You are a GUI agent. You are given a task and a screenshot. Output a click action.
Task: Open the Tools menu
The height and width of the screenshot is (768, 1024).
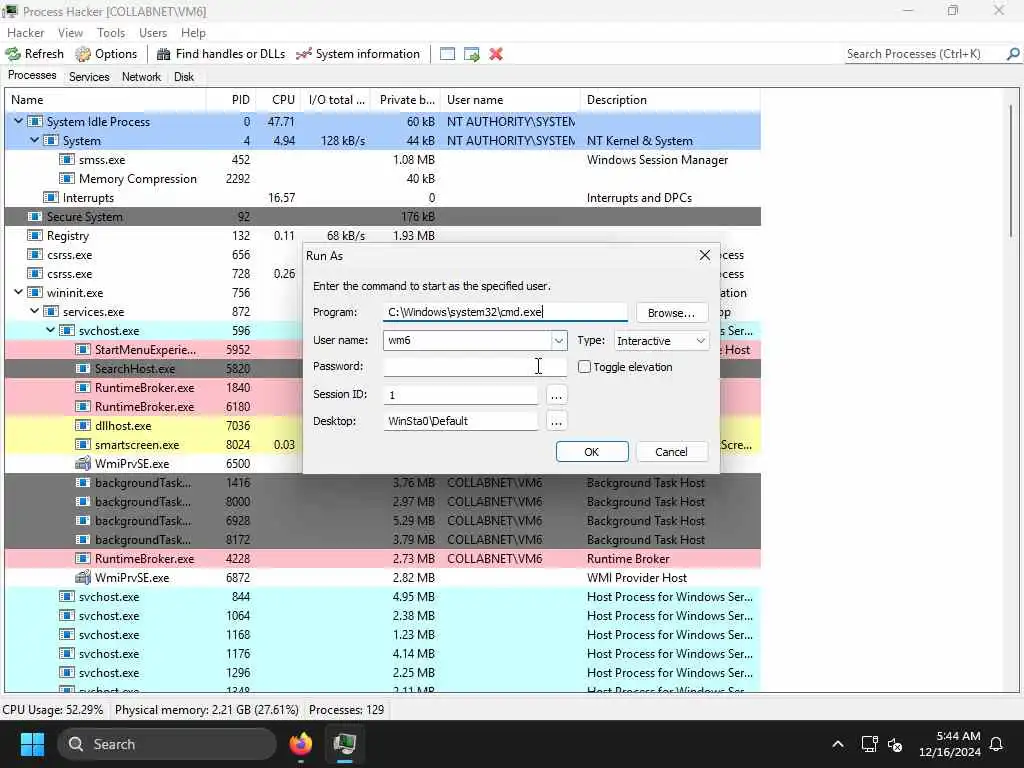[x=110, y=33]
